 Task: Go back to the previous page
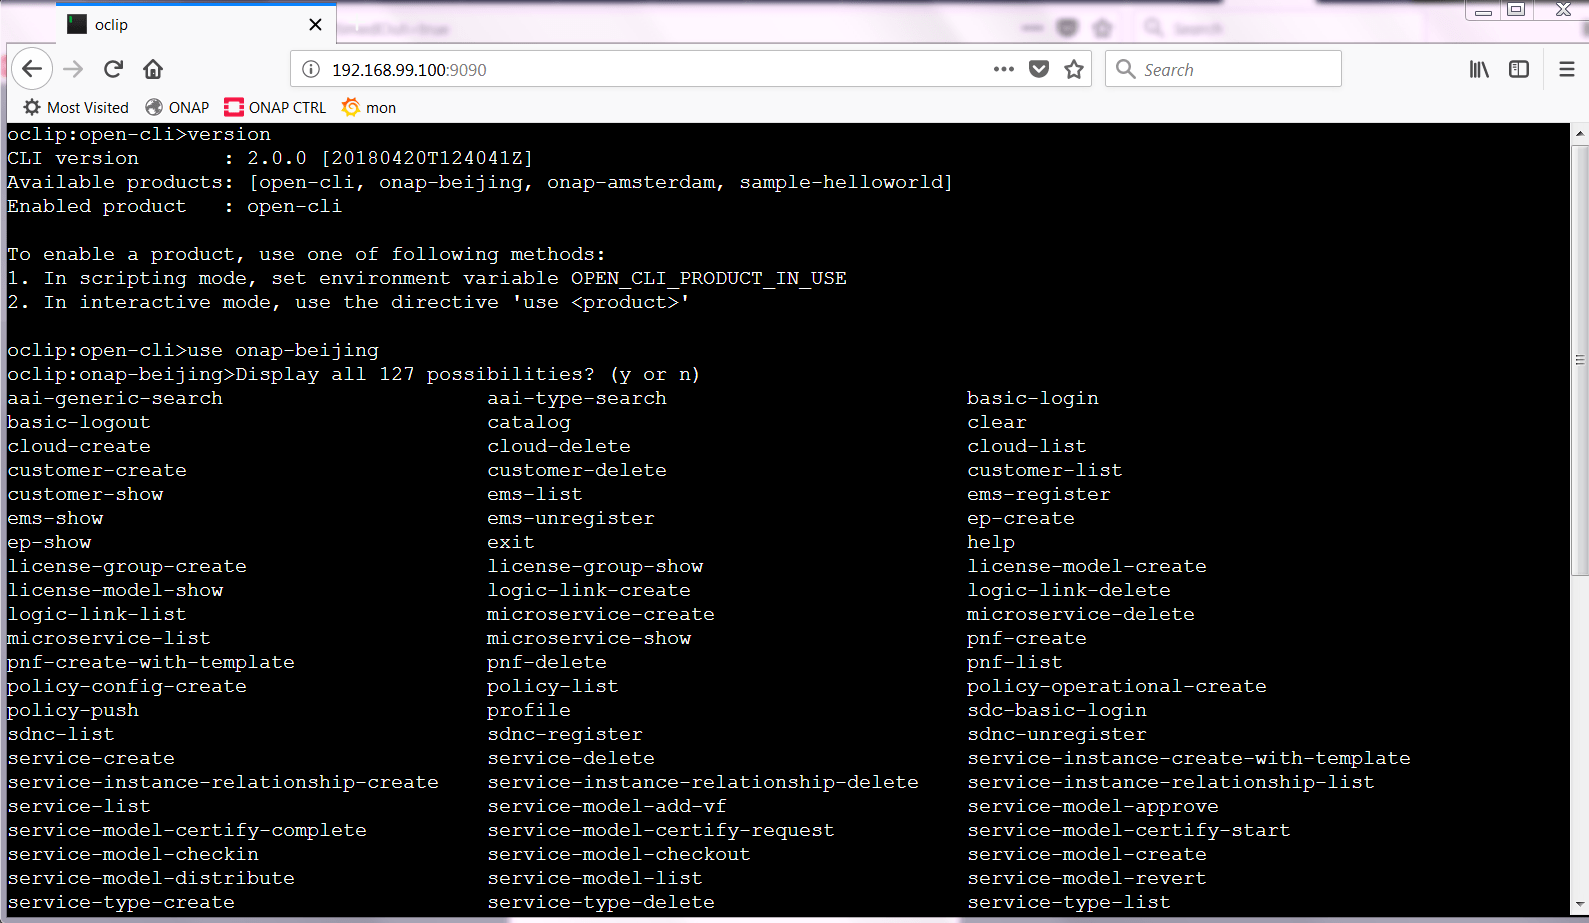coord(32,69)
